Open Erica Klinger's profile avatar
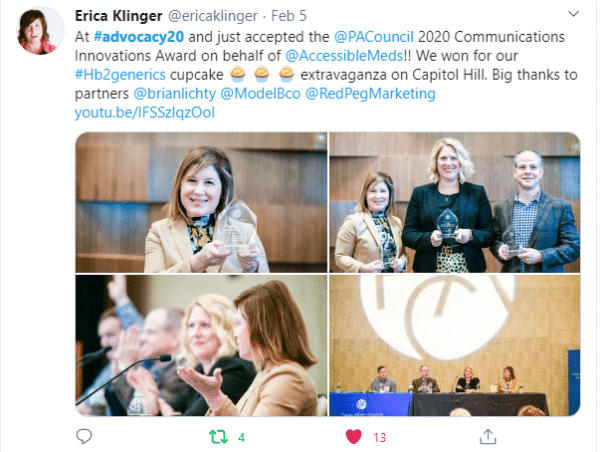This screenshot has width=600, height=452. coord(40,31)
